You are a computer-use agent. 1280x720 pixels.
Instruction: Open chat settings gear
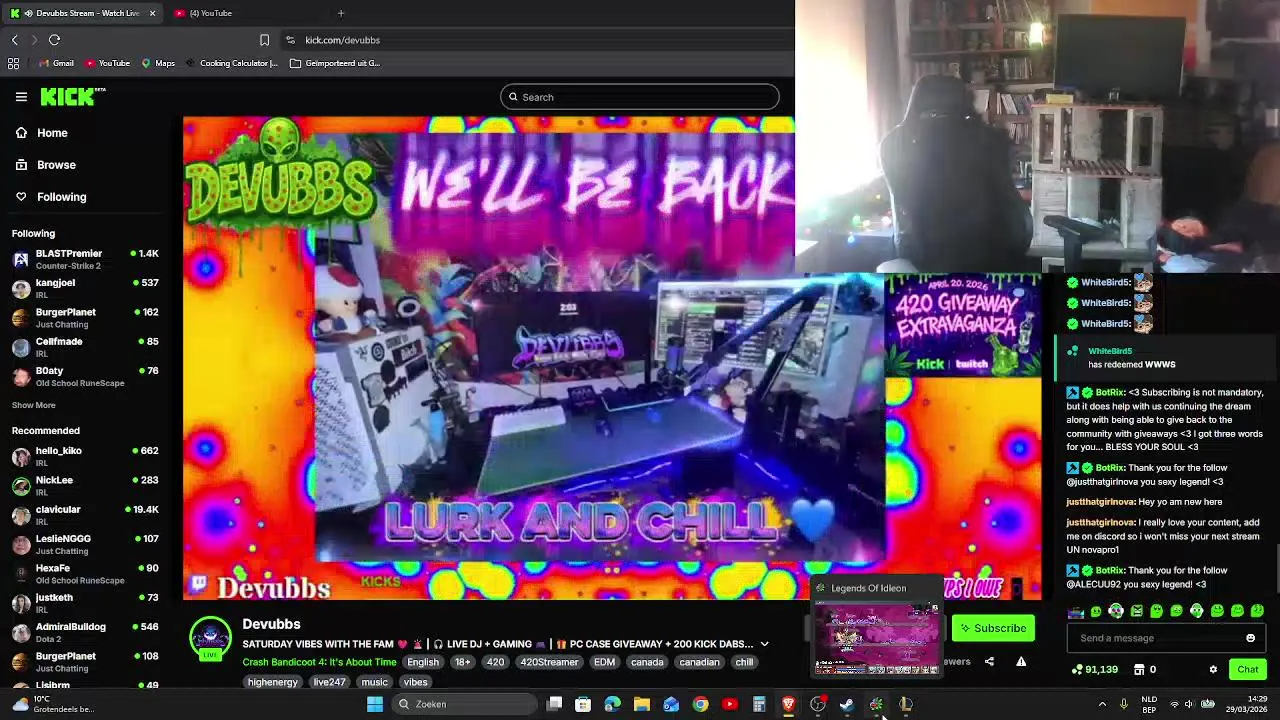(1213, 669)
